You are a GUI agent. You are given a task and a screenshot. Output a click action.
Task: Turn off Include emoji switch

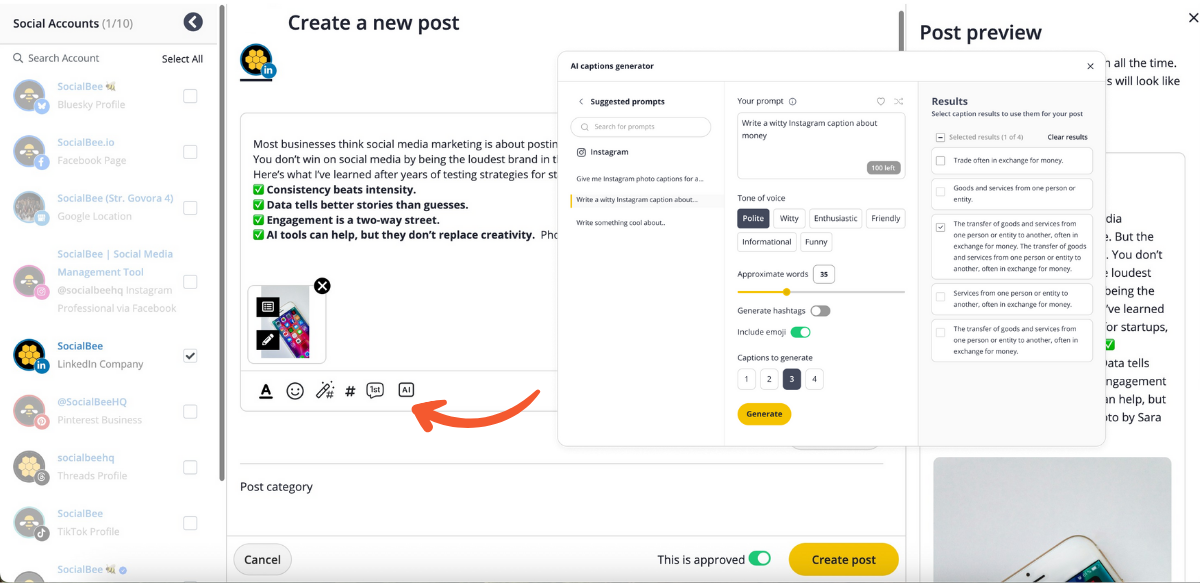(800, 332)
